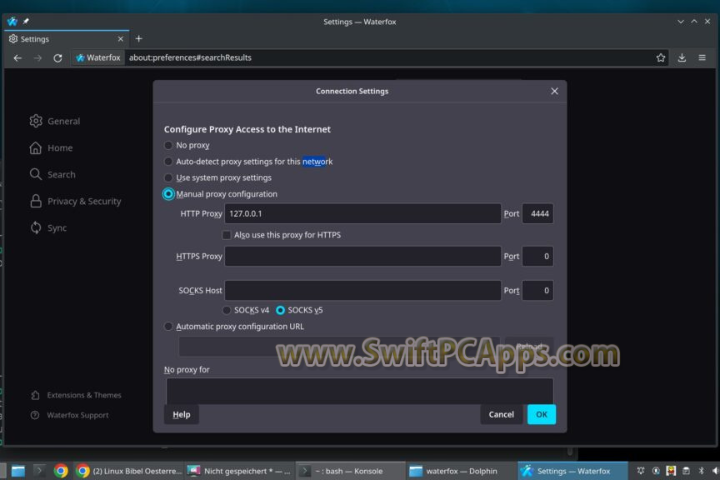Open the downloads panel icon

click(x=682, y=58)
